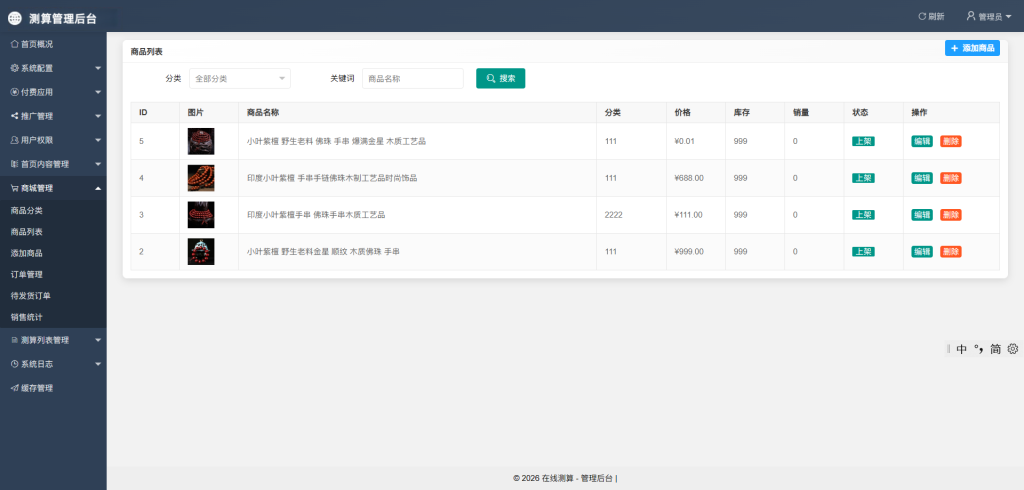This screenshot has height=490, width=1024.
Task: Click the home icon beside 首页概况
Action: (14, 44)
